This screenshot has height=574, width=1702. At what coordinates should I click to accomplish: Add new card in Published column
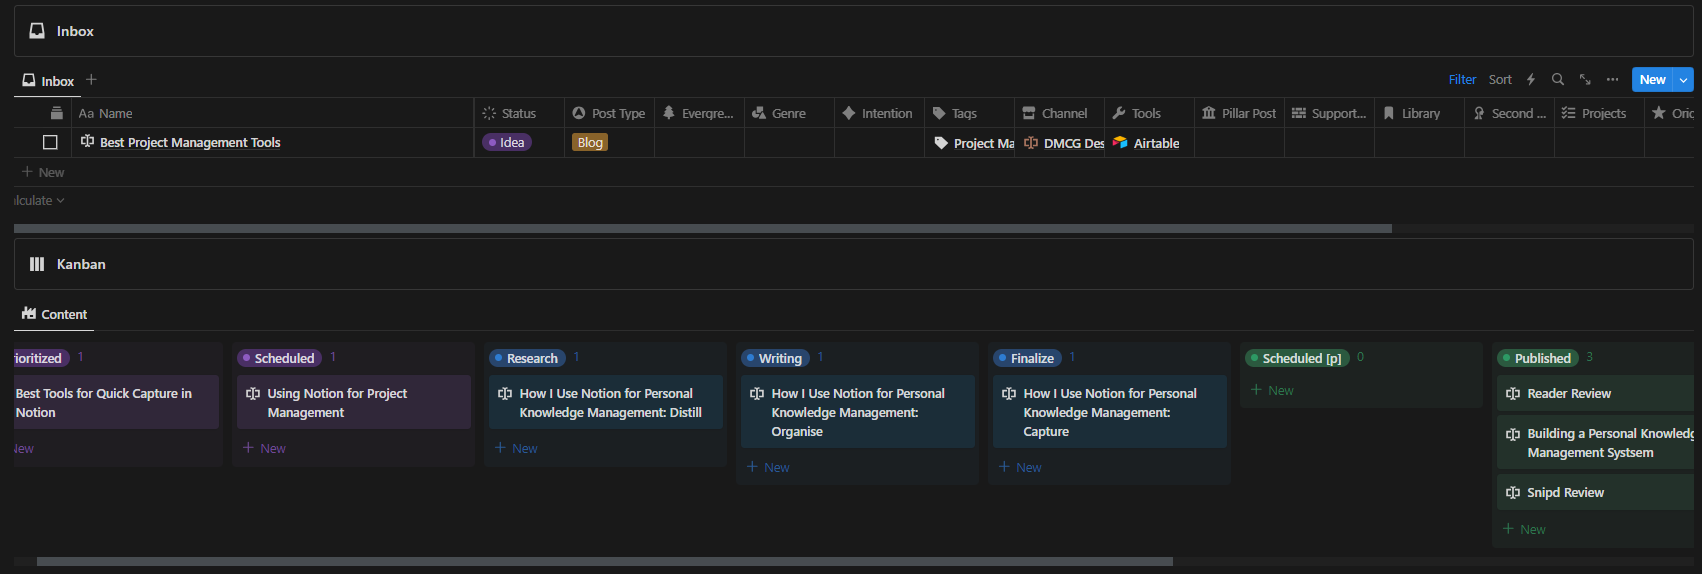[x=1524, y=529]
